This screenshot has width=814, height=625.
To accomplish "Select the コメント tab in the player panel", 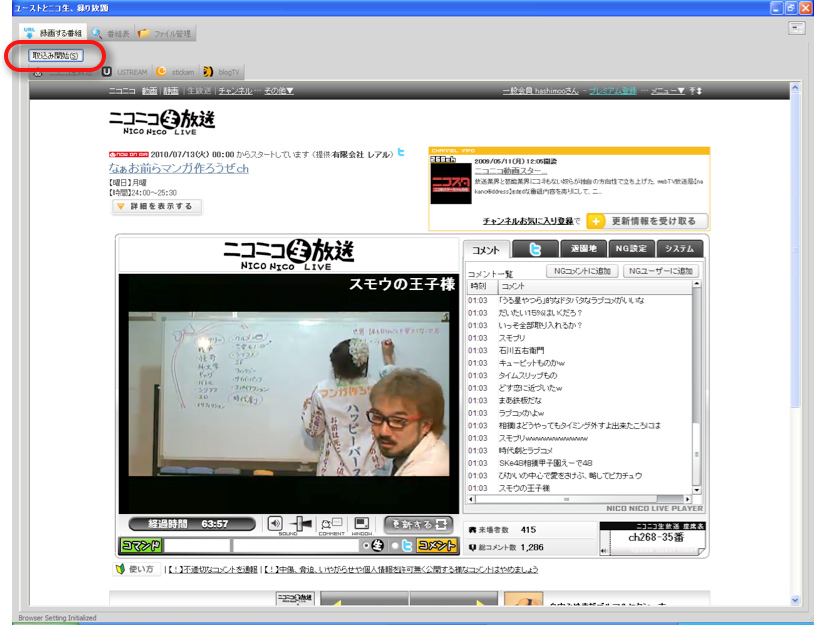I will point(486,250).
